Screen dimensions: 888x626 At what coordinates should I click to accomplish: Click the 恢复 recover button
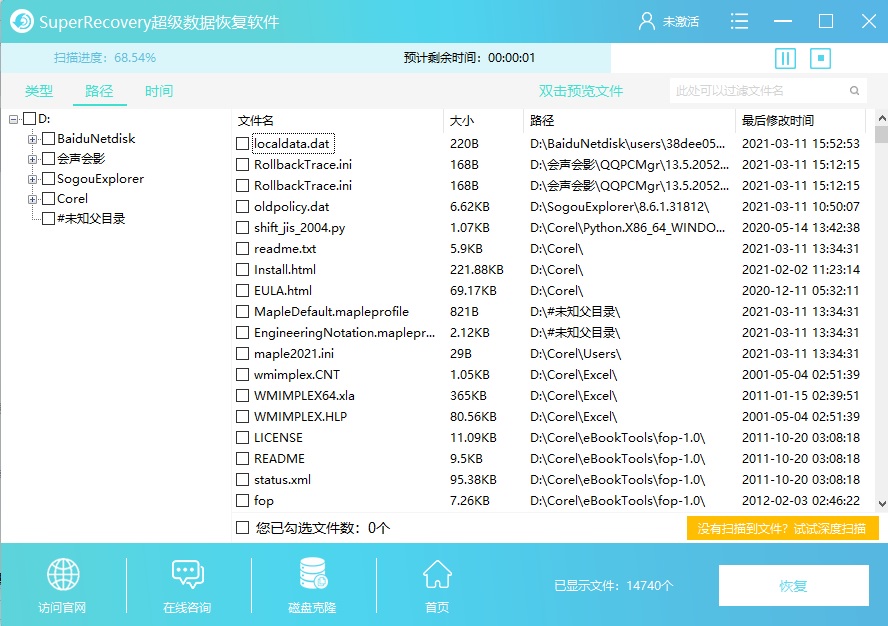pyautogui.click(x=793, y=586)
